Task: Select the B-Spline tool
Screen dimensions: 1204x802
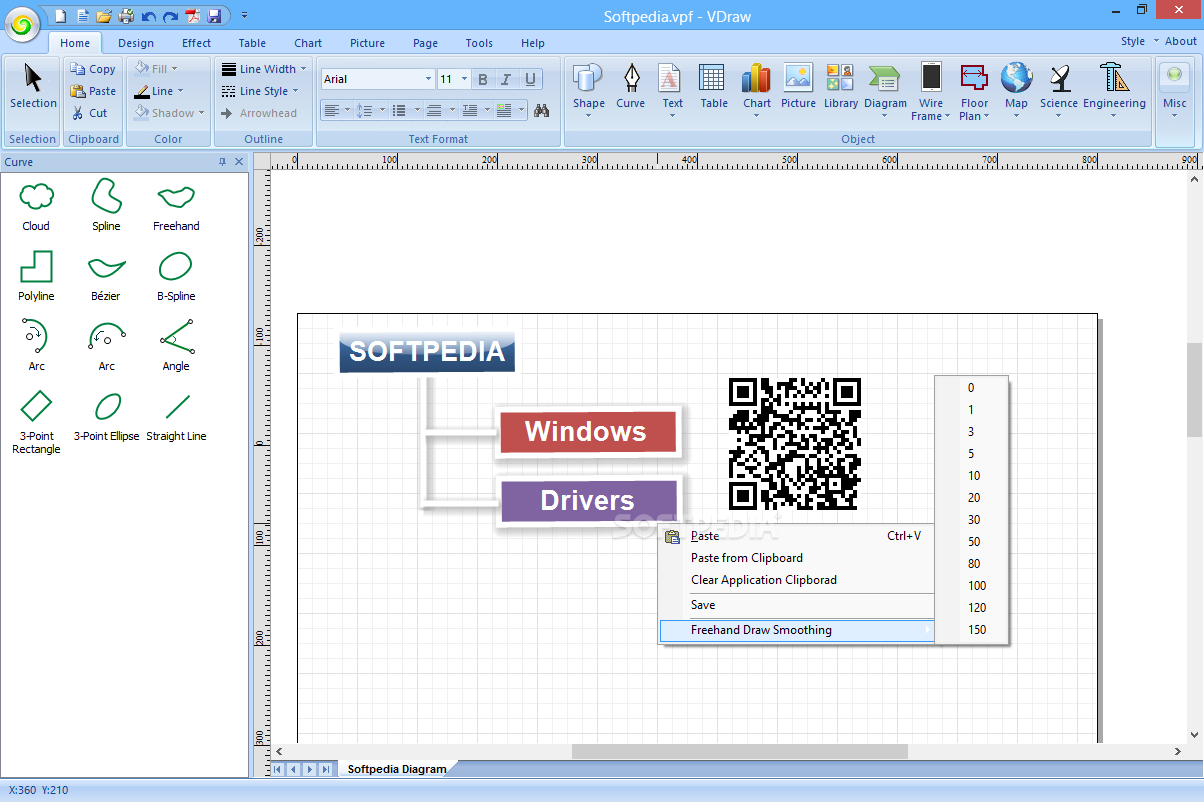Action: point(176,276)
